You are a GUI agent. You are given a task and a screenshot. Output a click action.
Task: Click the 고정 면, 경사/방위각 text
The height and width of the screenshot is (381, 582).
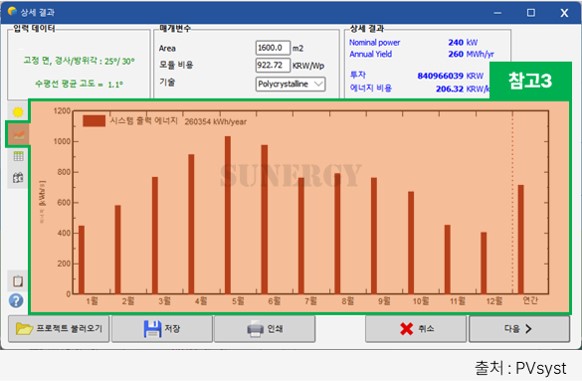coord(79,61)
